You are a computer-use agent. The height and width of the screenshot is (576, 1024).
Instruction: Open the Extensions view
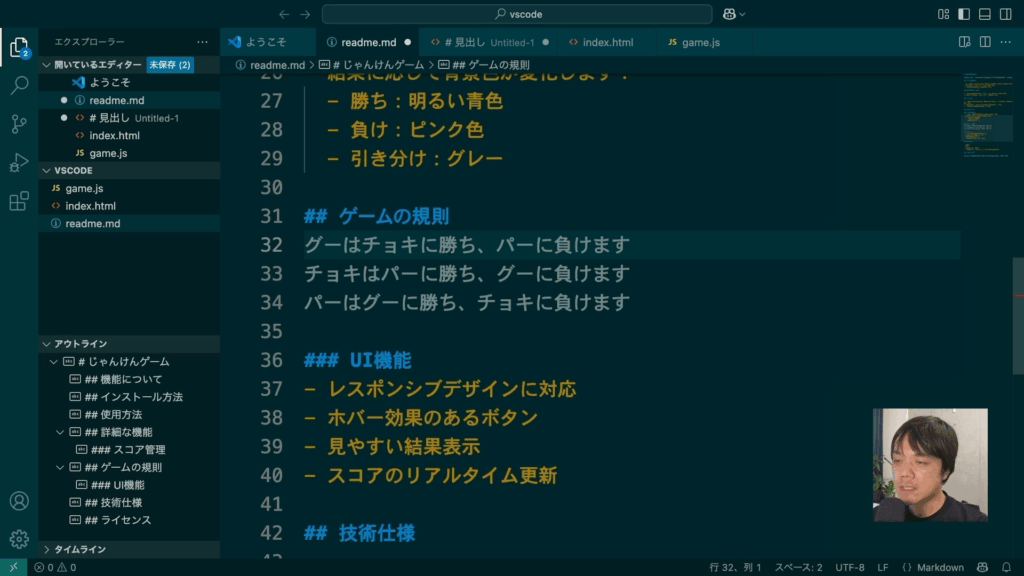point(19,202)
